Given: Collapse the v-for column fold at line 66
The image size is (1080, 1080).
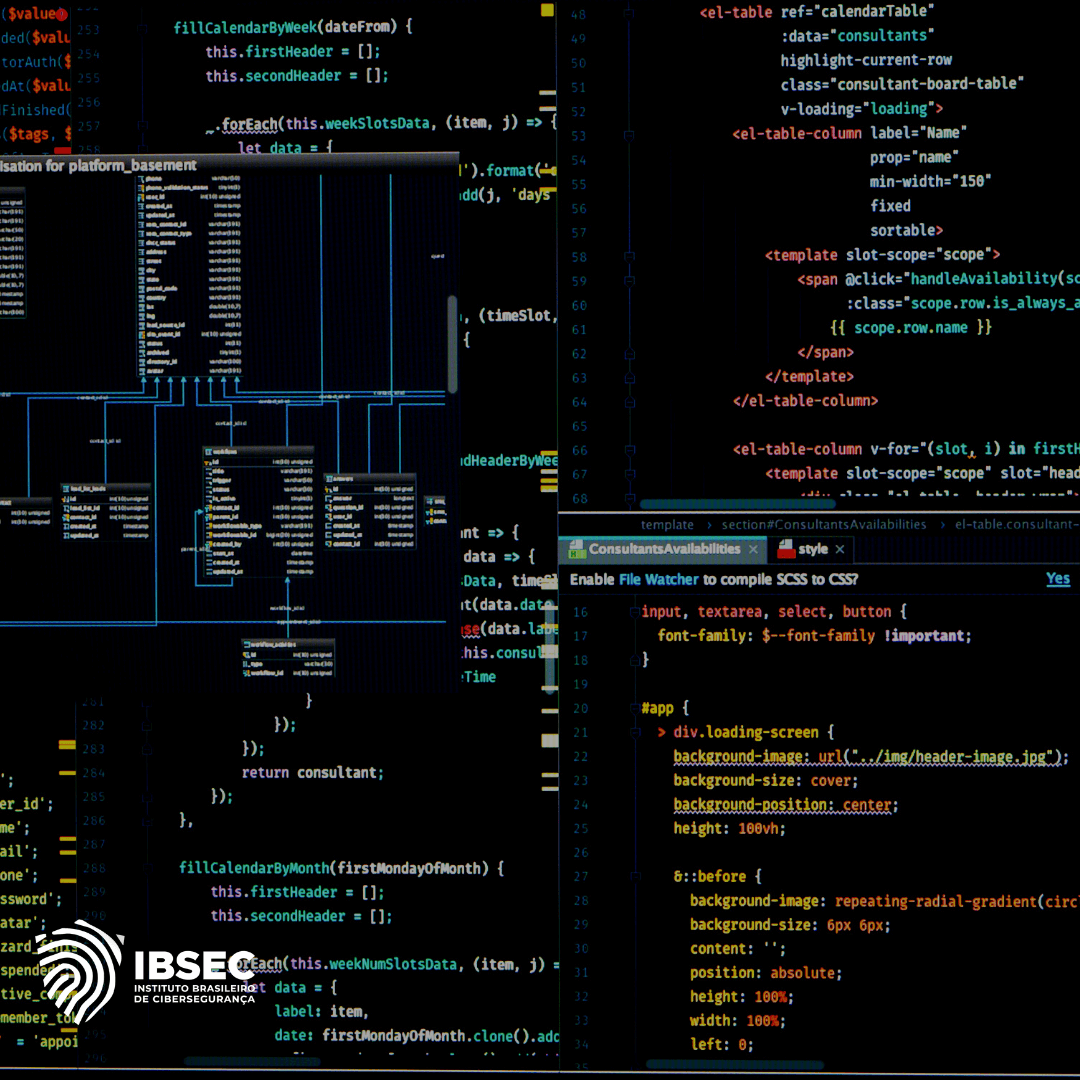Looking at the screenshot, I should [628, 450].
